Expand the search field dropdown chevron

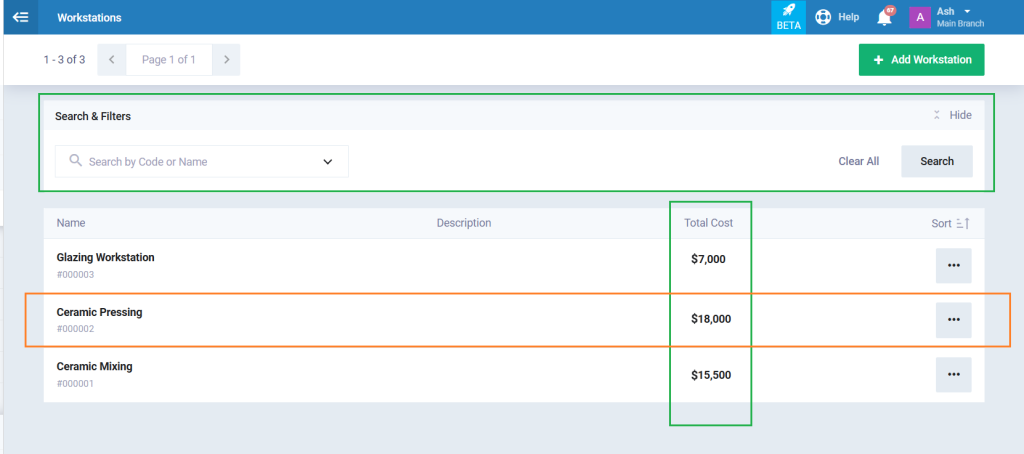pos(328,161)
